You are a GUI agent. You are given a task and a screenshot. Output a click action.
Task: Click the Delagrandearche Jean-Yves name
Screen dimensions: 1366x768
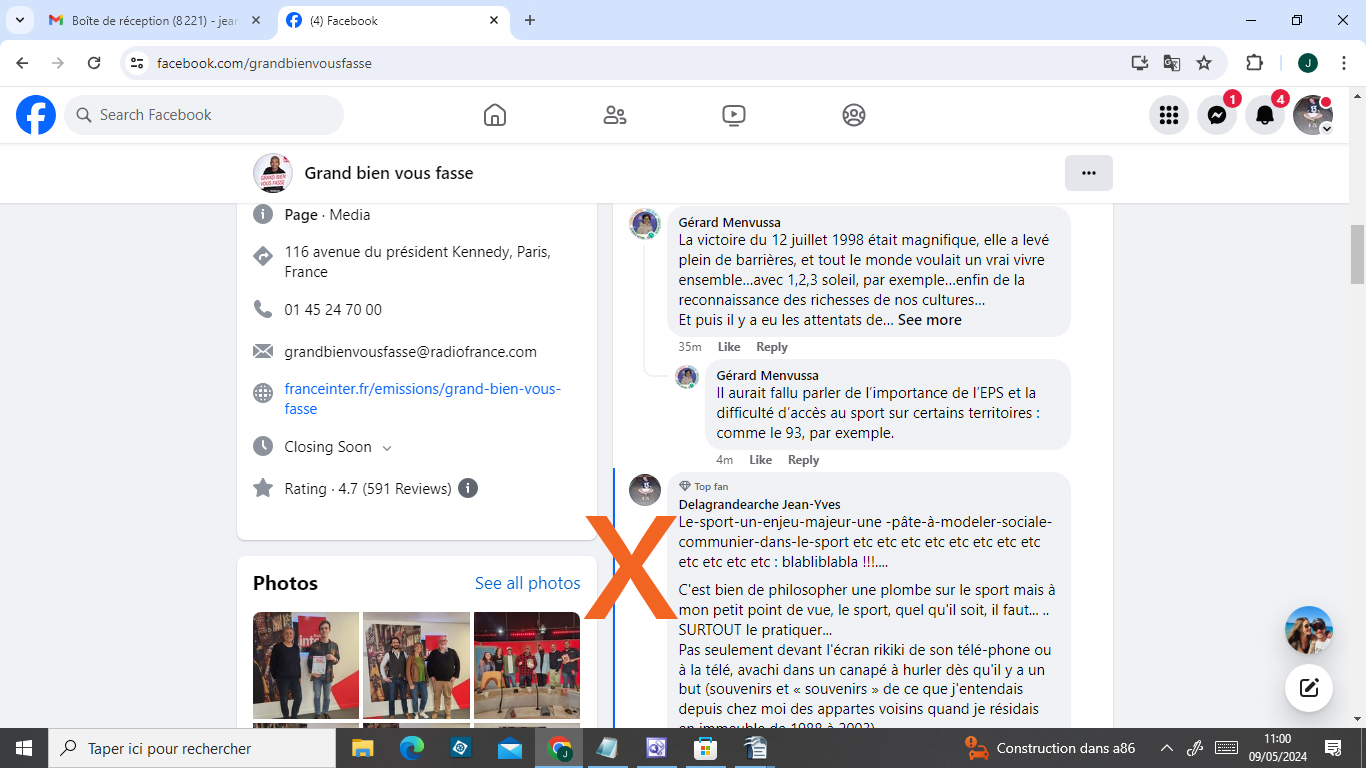coord(759,505)
